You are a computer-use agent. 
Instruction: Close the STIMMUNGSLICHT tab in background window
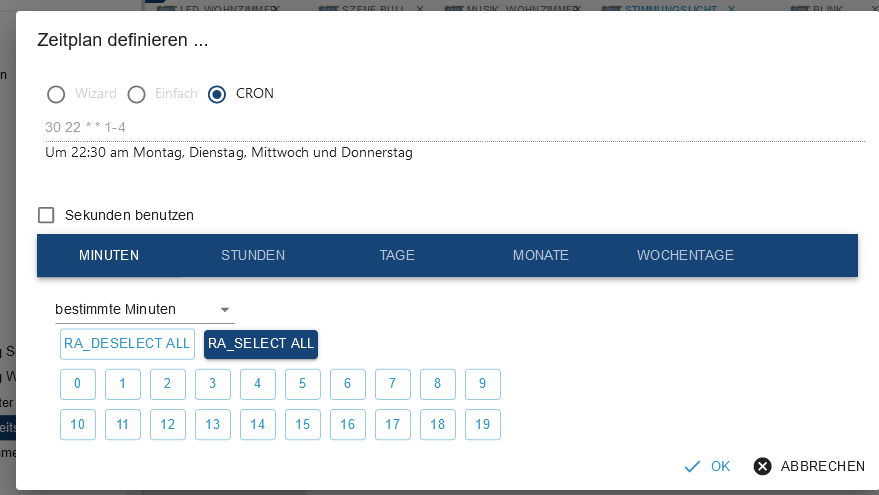tap(732, 8)
